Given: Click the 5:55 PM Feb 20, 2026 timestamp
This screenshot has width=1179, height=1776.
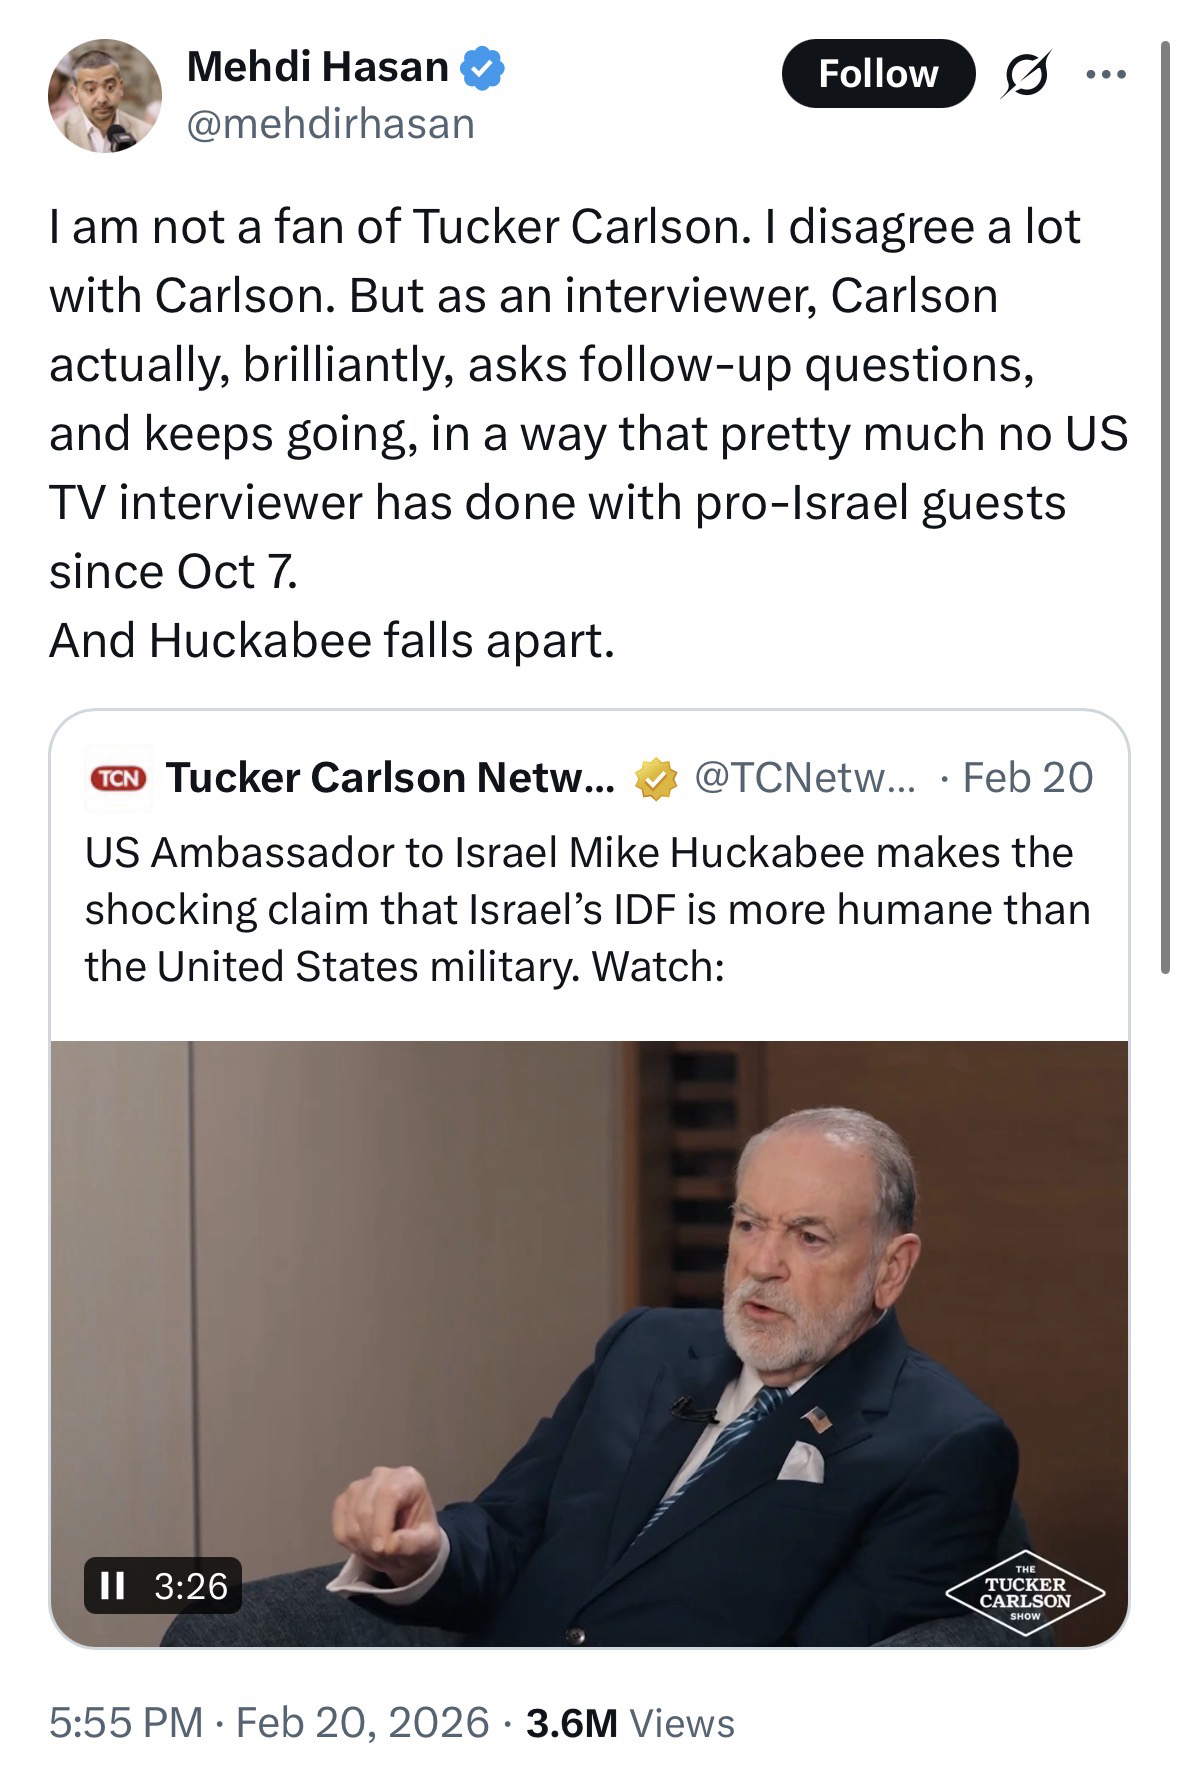Looking at the screenshot, I should tap(269, 1722).
